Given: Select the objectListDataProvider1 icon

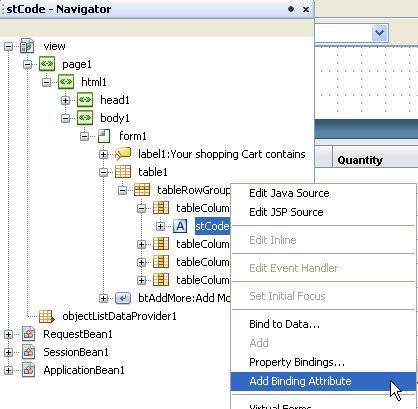Looking at the screenshot, I should coord(46,316).
